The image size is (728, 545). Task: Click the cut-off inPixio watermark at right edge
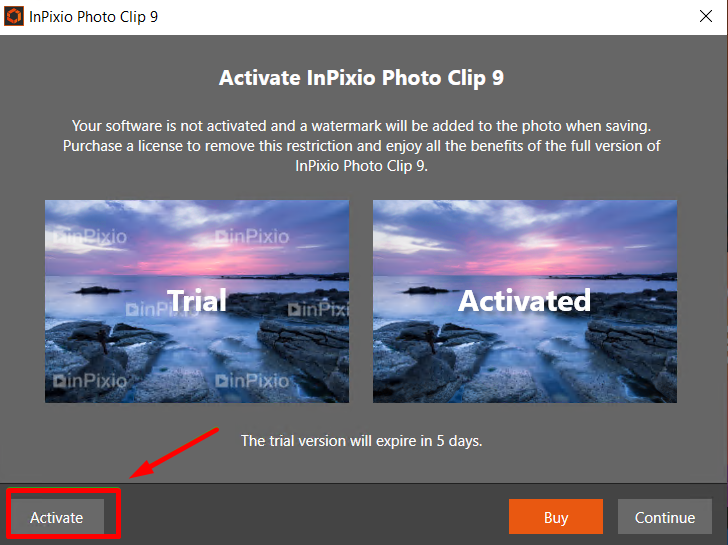coord(318,309)
